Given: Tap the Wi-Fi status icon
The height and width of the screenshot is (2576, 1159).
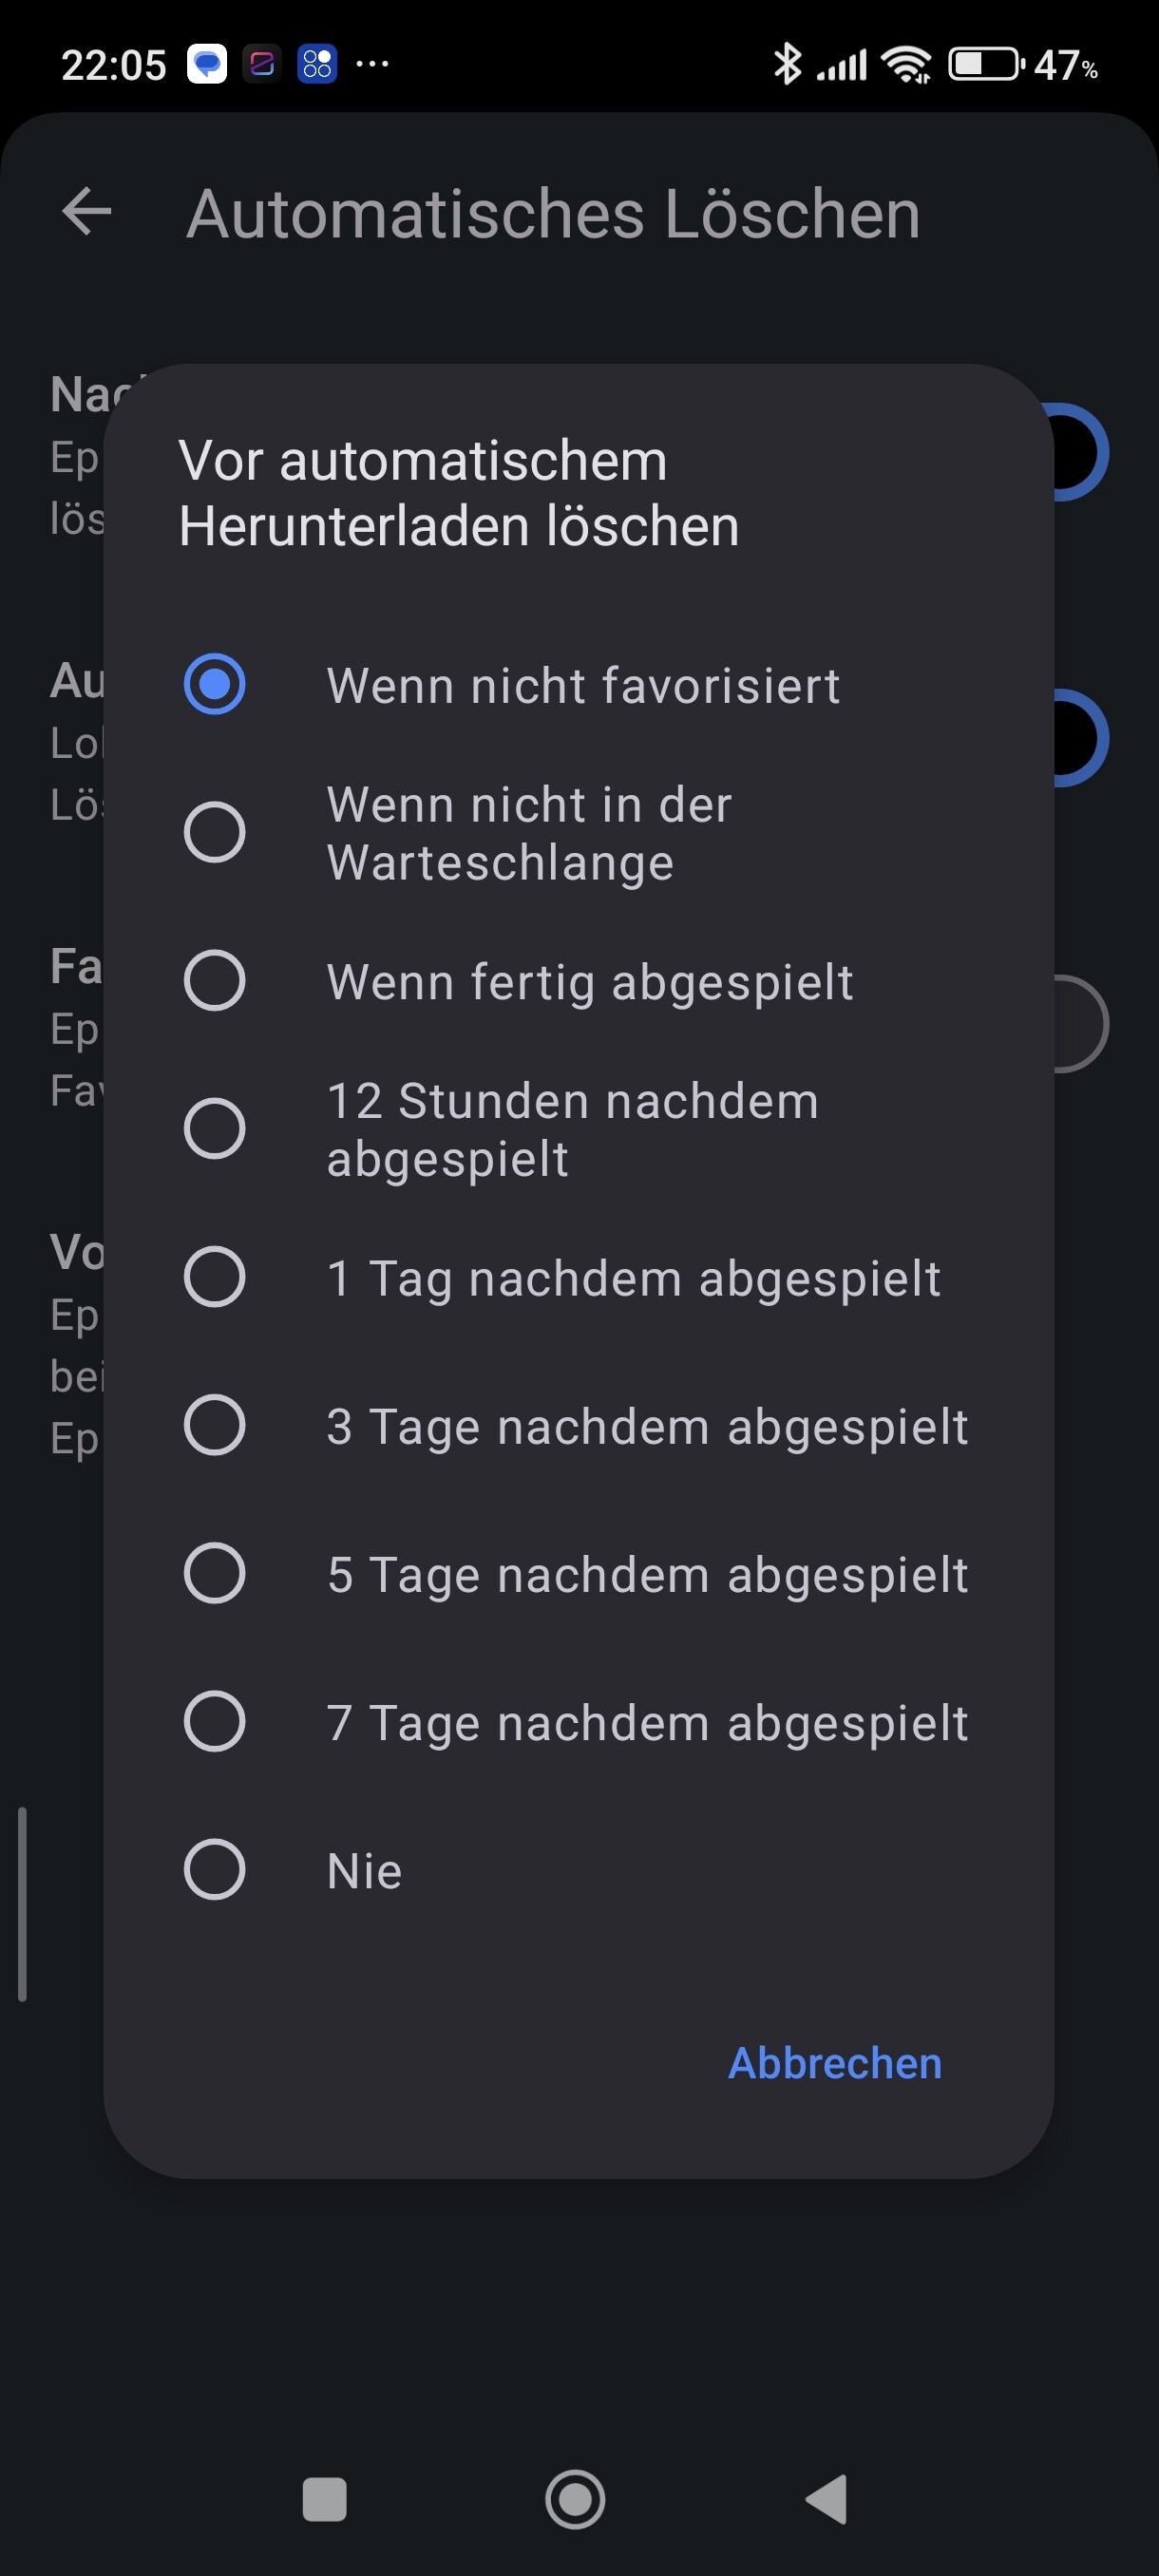Looking at the screenshot, I should pos(906,65).
